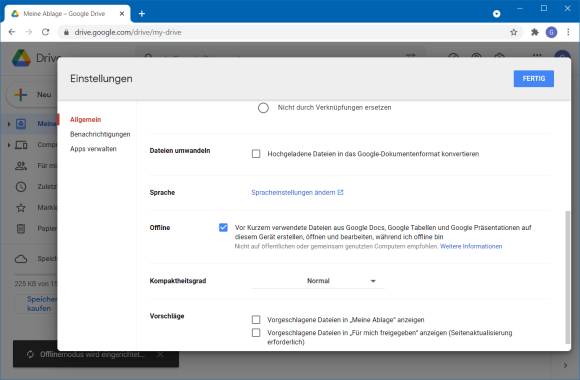Click the settings dialog scrollbar
This screenshot has height=380, width=580.
click(567, 278)
